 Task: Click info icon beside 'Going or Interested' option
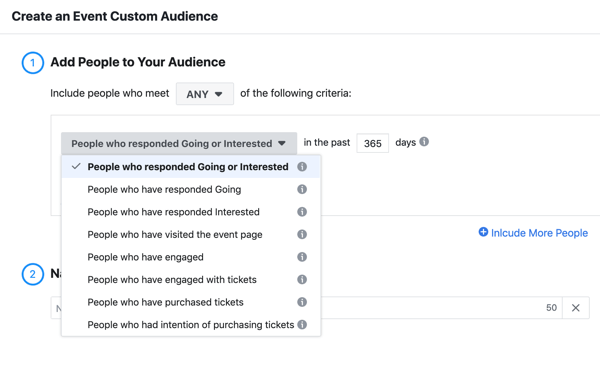tap(302, 167)
